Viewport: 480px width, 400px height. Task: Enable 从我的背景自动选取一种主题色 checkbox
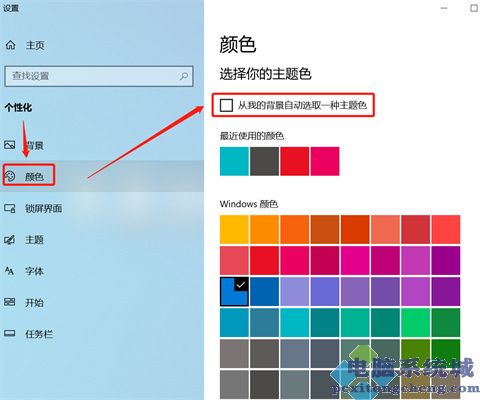[x=226, y=105]
